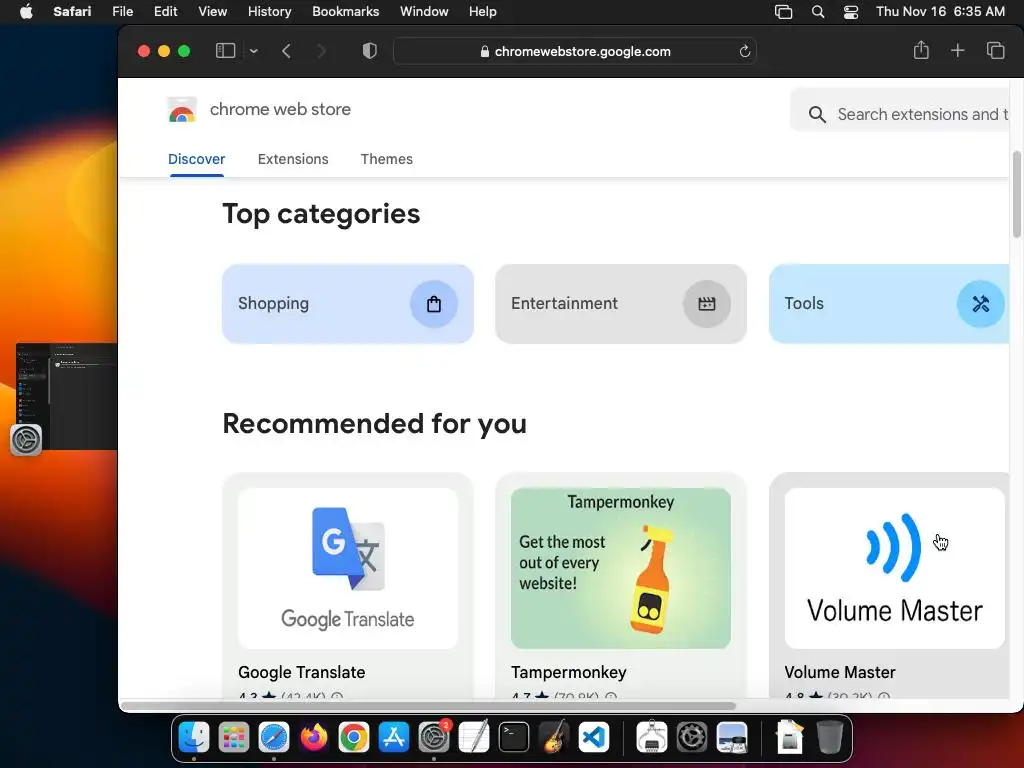1024x768 pixels.
Task: Open System Settings with badge in Dock
Action: click(x=434, y=737)
